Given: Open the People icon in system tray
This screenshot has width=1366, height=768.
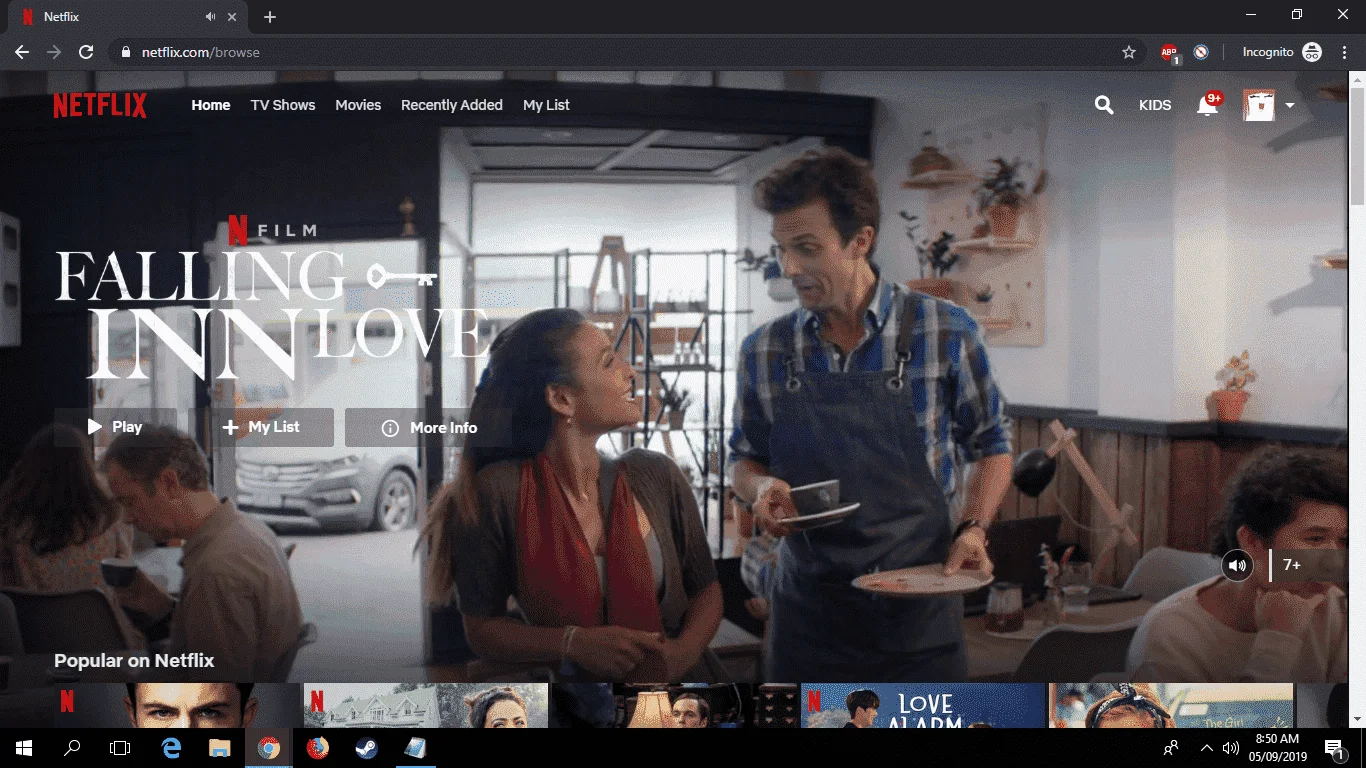Looking at the screenshot, I should coord(1171,748).
